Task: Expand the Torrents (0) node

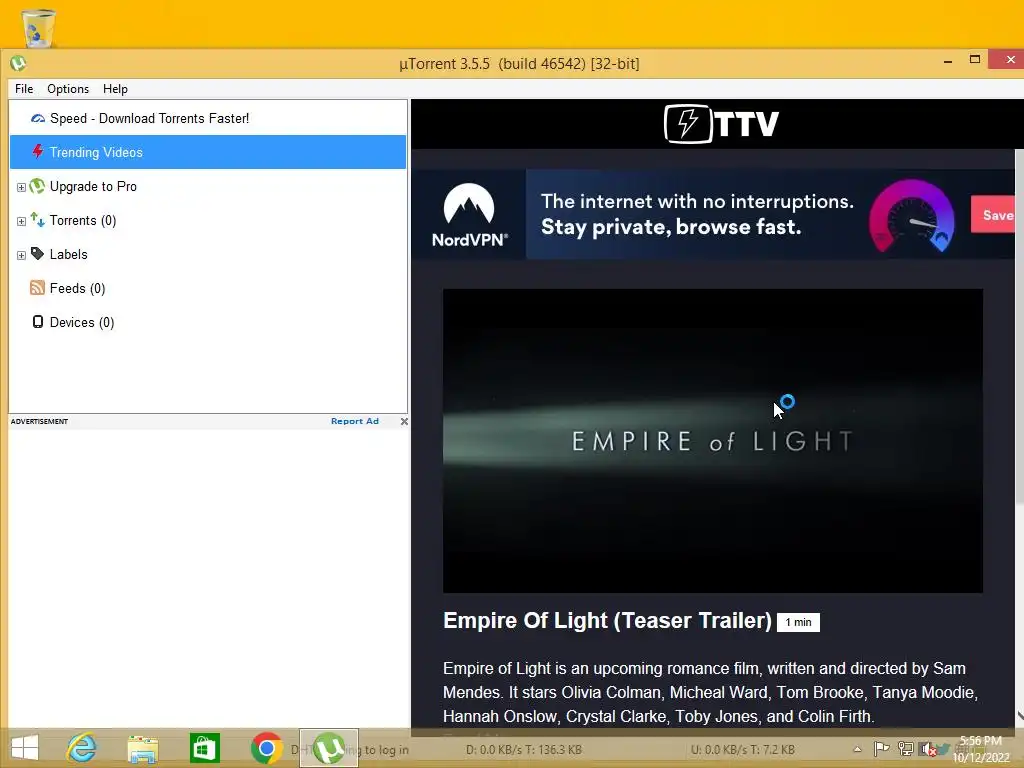Action: click(x=21, y=221)
